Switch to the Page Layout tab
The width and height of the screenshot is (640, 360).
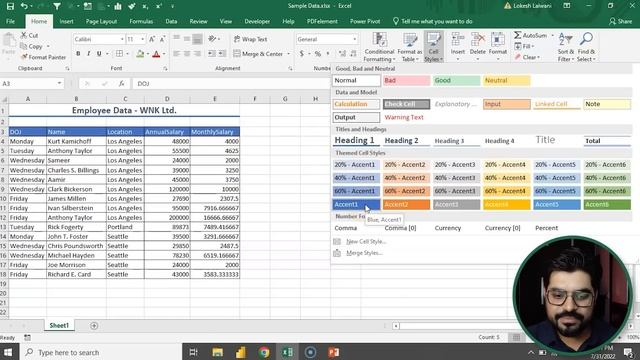pyautogui.click(x=101, y=21)
